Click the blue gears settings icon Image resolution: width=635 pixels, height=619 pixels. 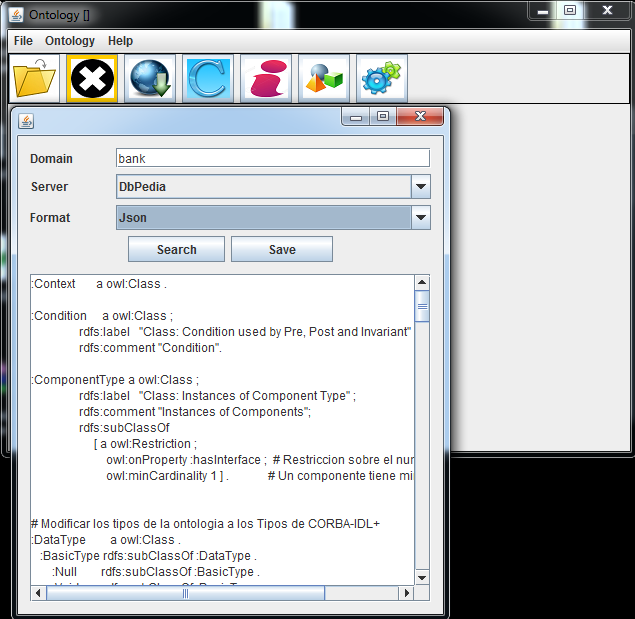point(381,79)
